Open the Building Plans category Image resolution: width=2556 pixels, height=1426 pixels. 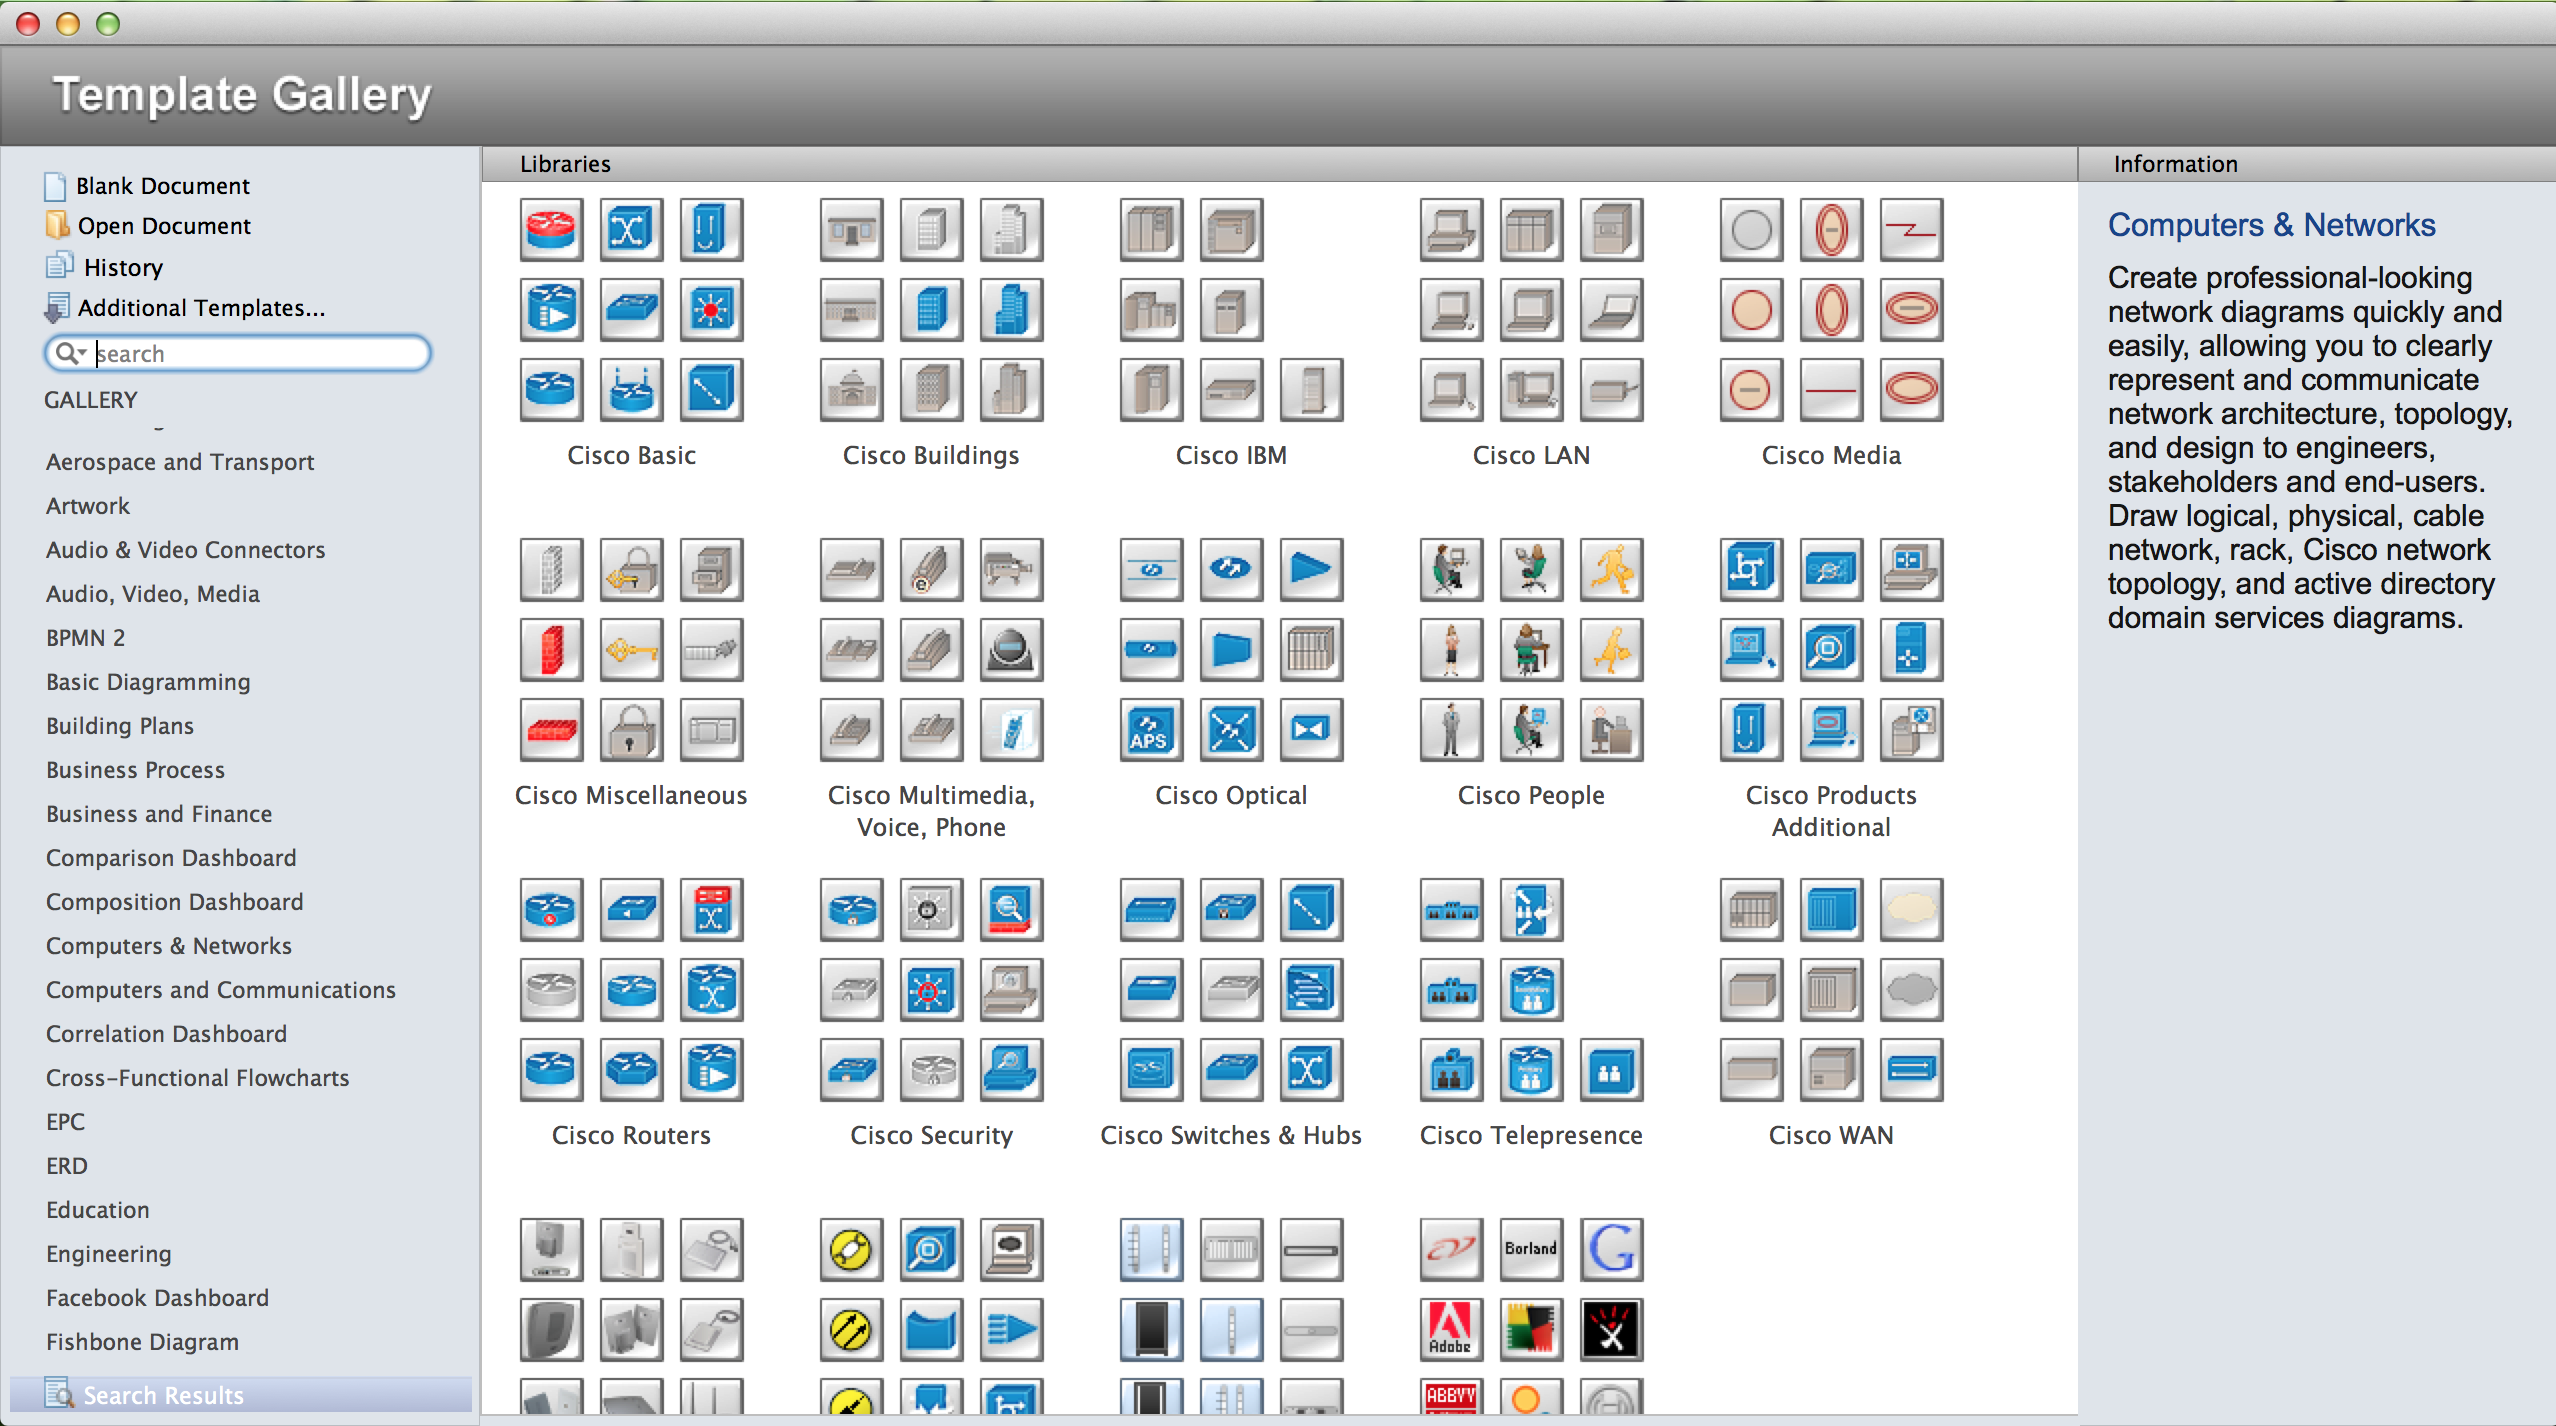[x=119, y=726]
